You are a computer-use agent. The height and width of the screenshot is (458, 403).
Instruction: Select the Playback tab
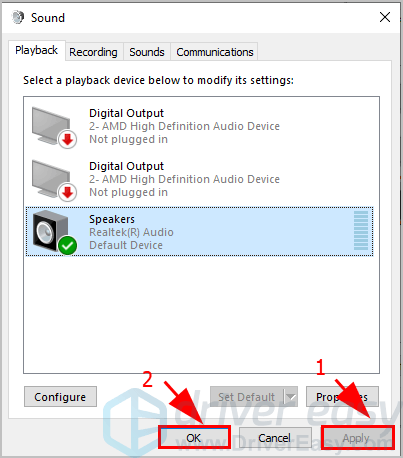(x=37, y=50)
